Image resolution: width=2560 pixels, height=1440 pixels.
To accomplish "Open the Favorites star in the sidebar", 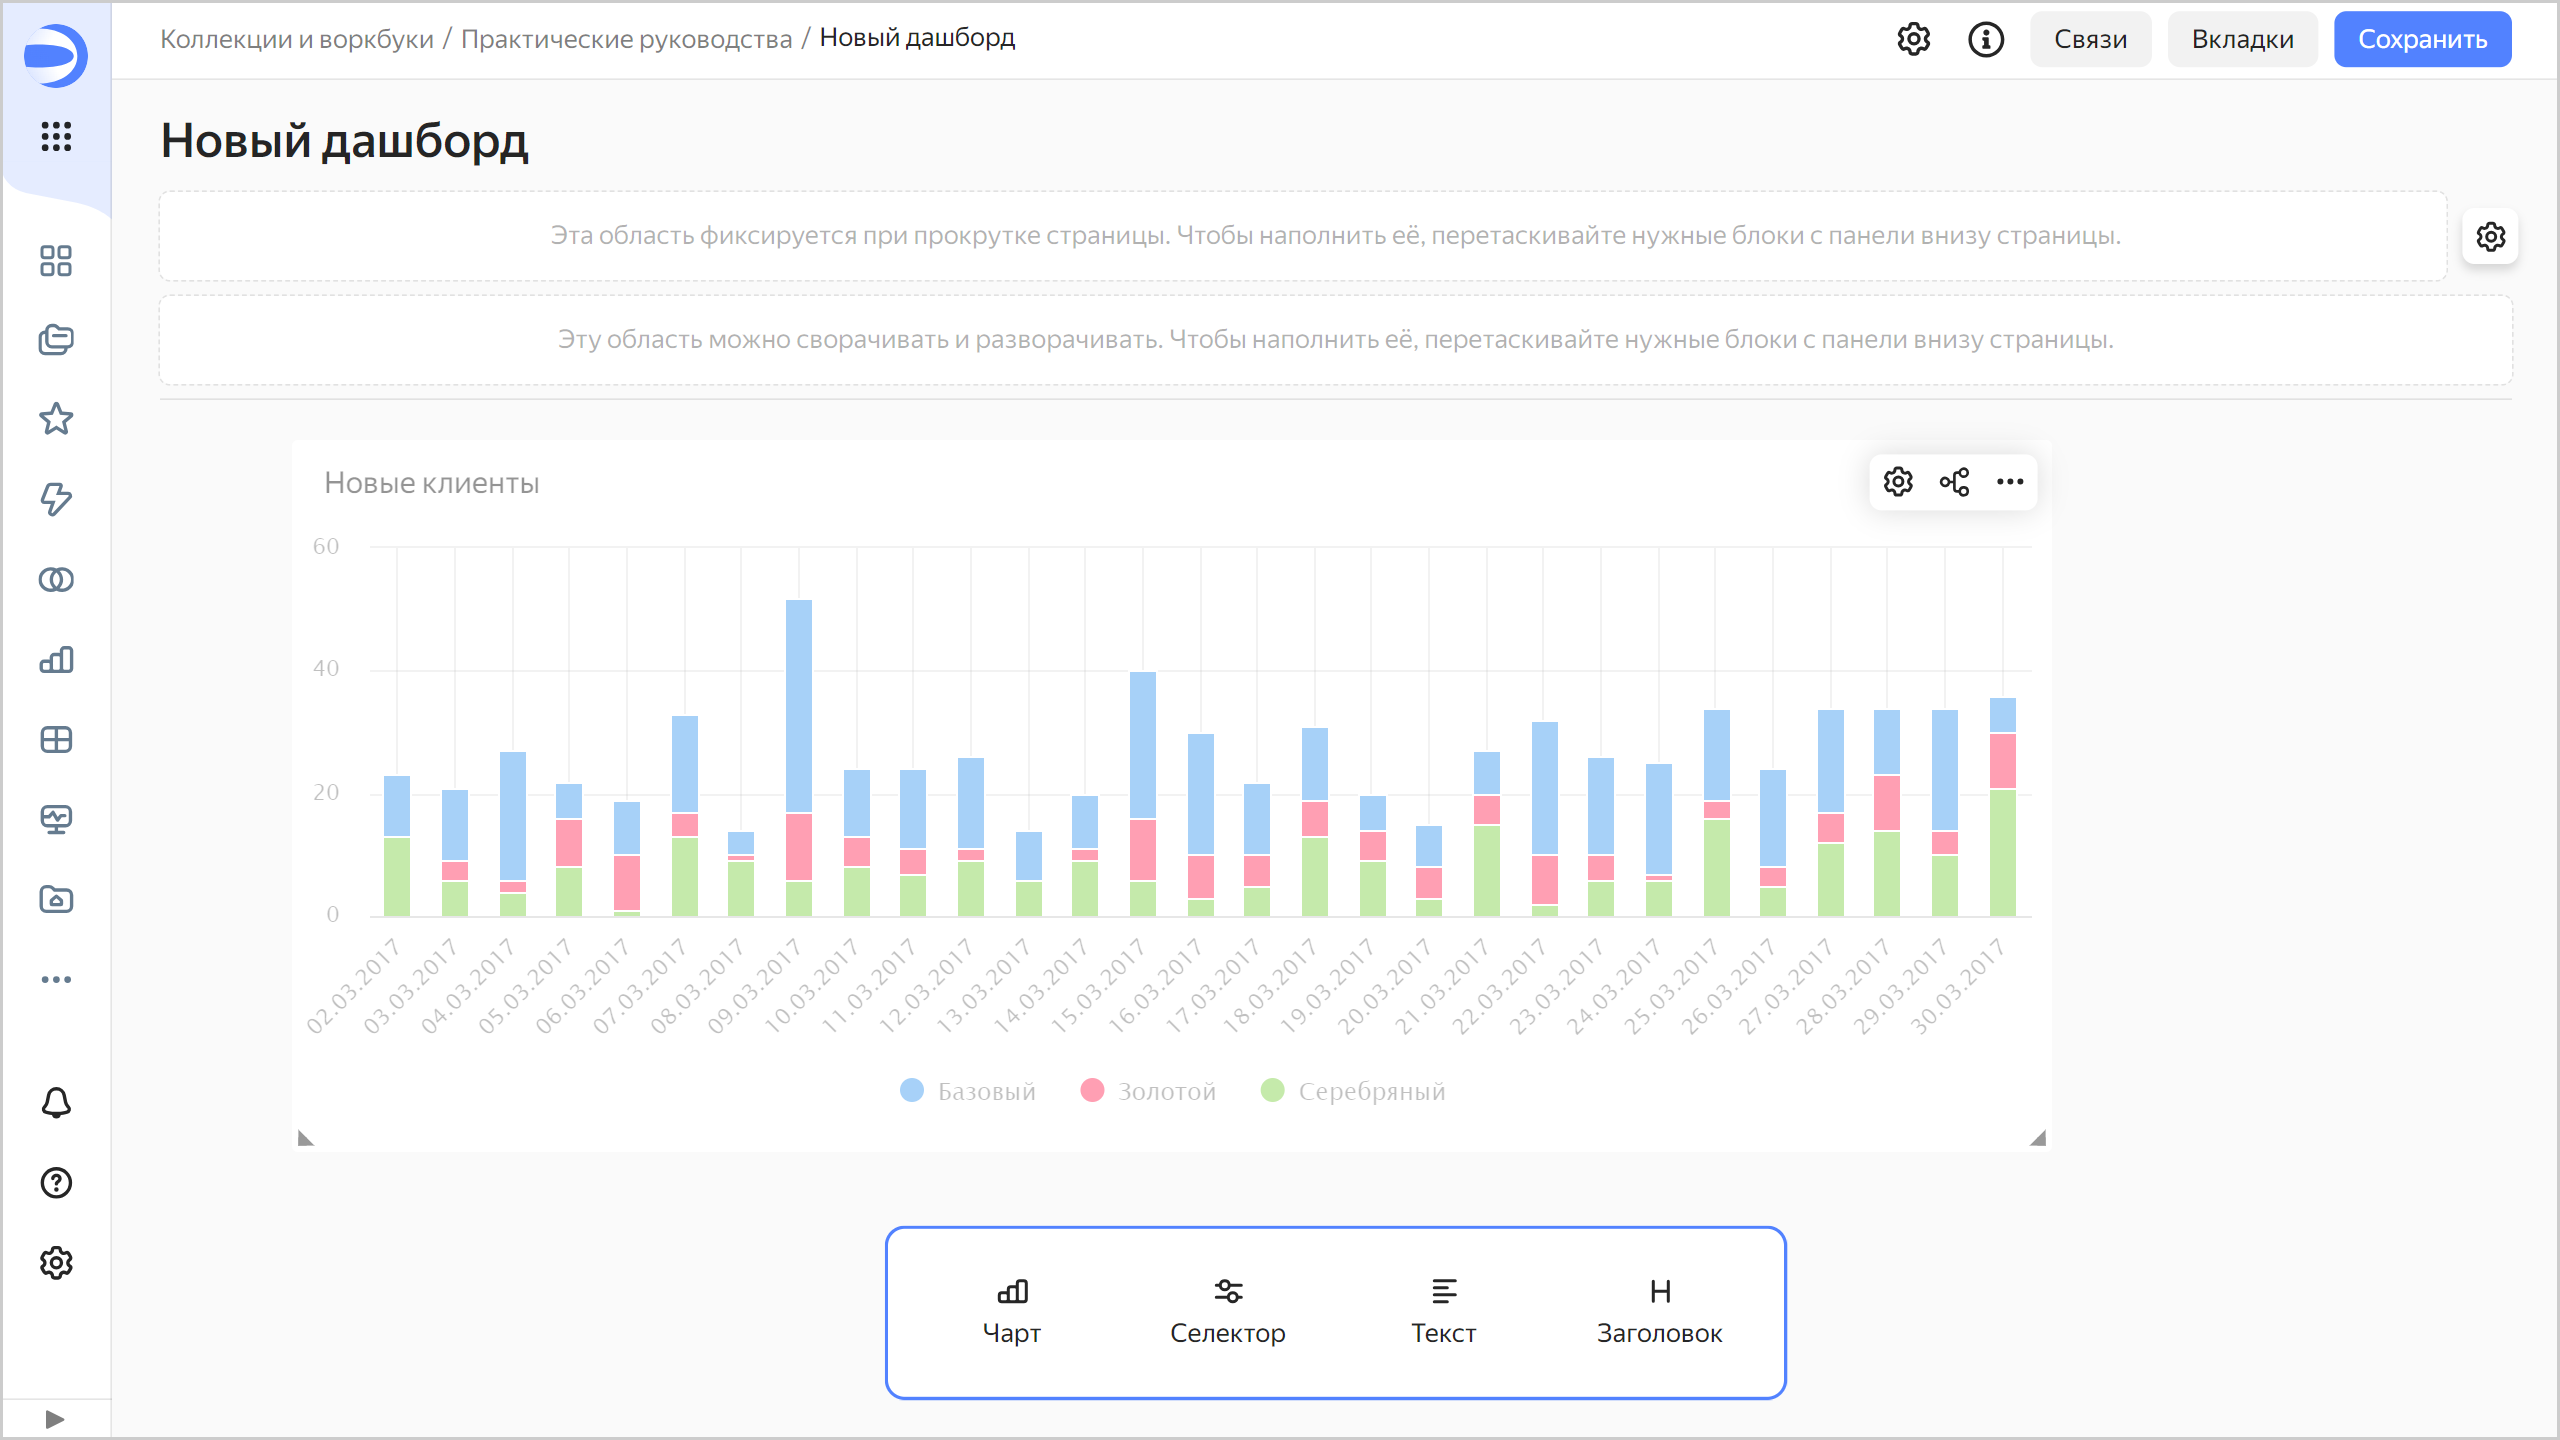I will pyautogui.click(x=56, y=419).
